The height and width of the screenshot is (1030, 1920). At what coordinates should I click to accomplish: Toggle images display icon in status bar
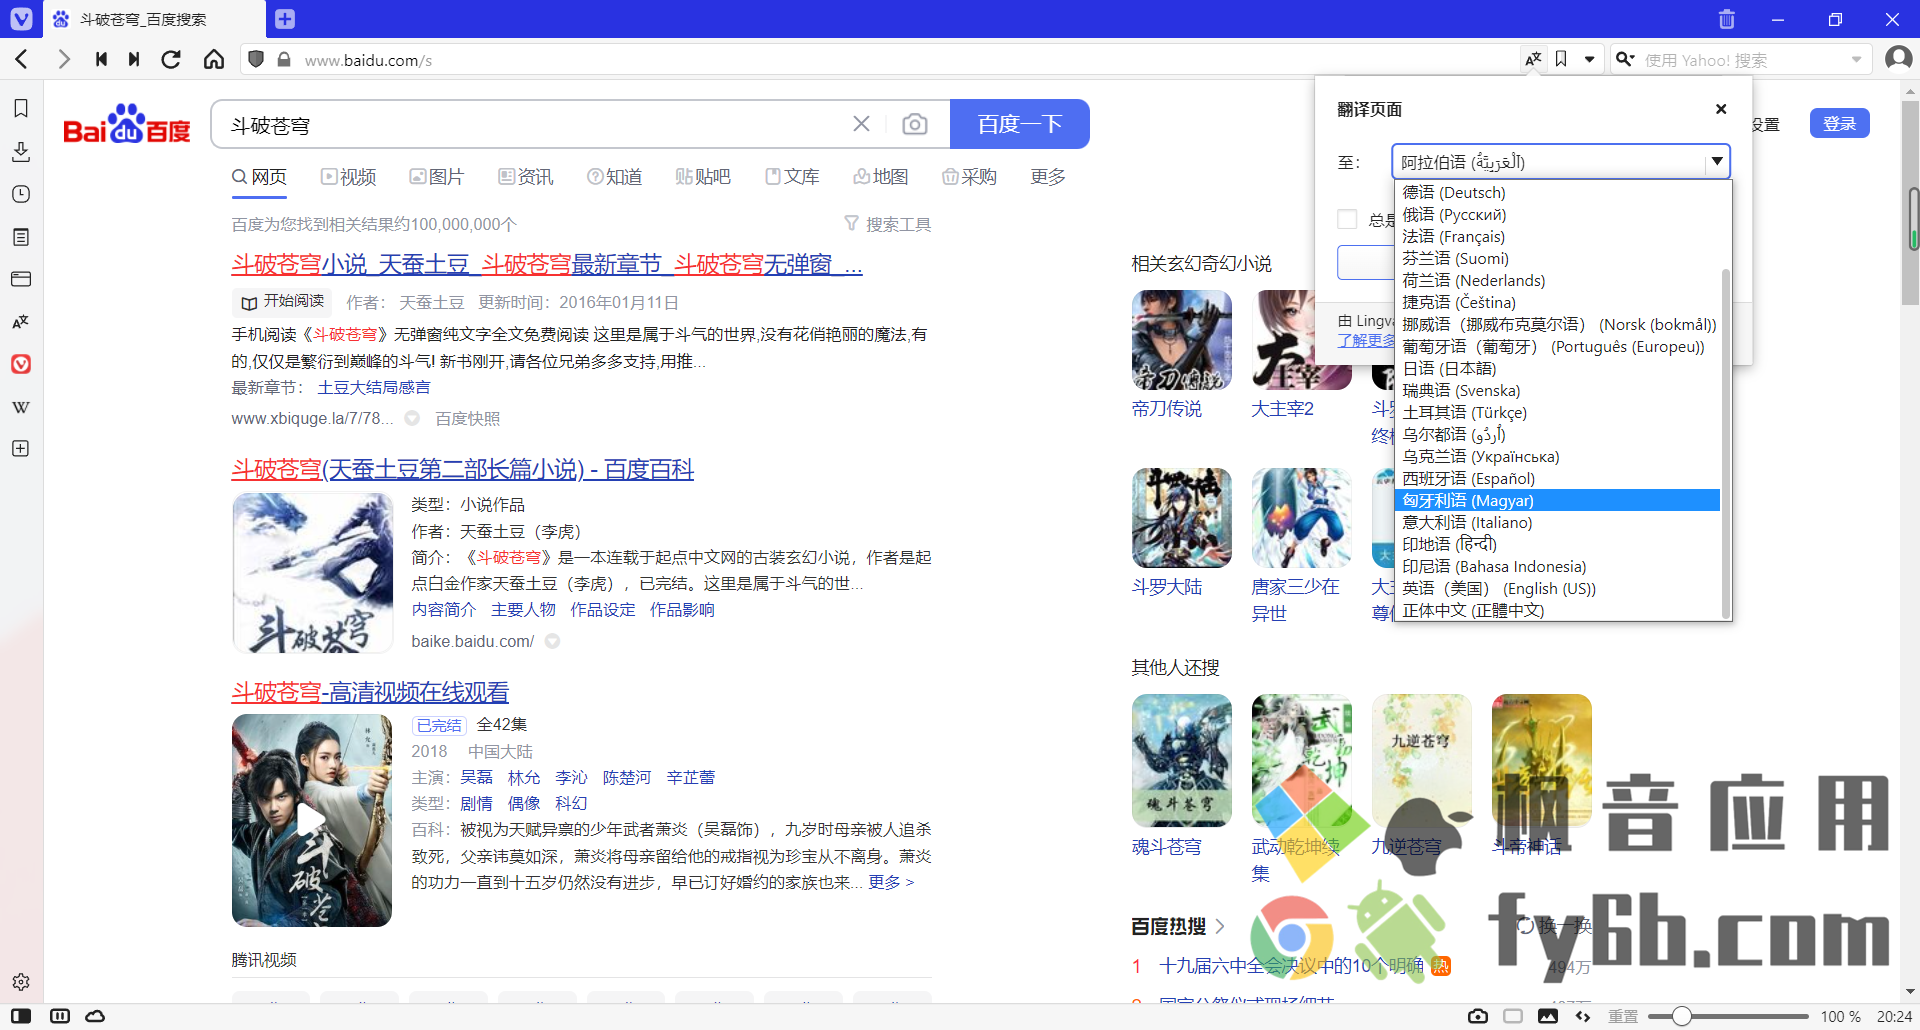tap(1548, 1016)
